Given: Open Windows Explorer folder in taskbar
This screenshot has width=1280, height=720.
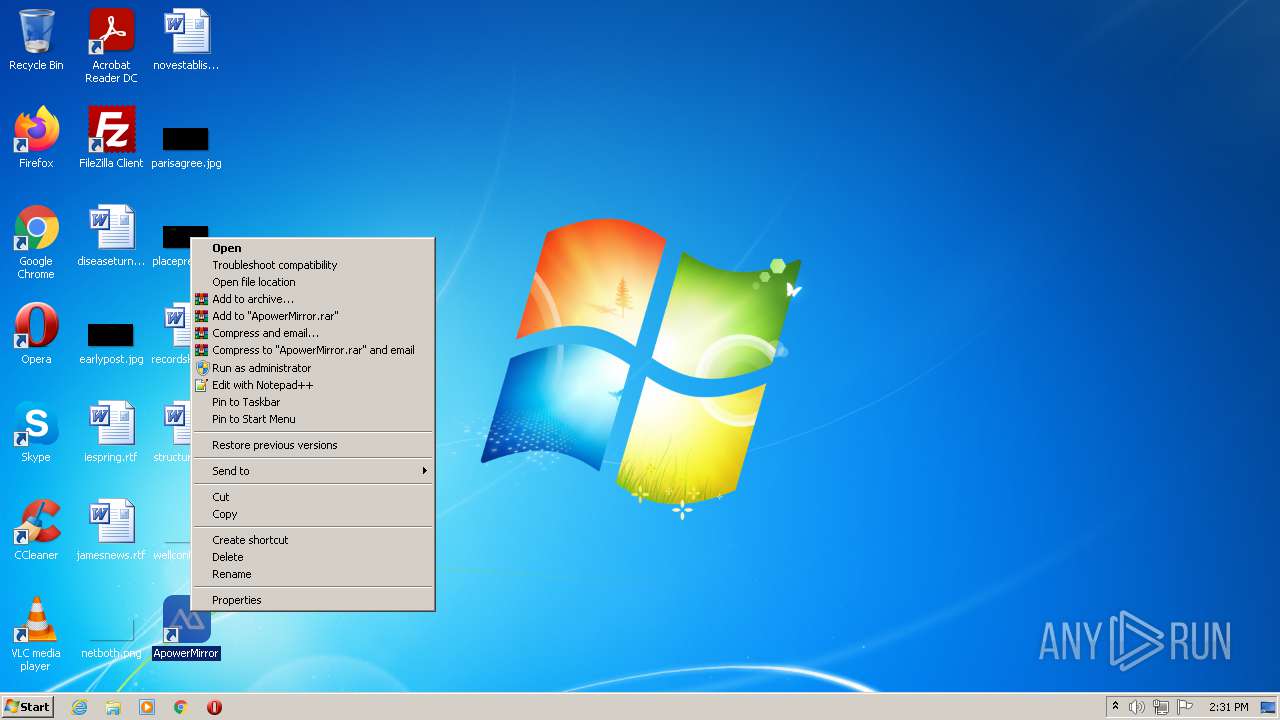Looking at the screenshot, I should tap(113, 707).
